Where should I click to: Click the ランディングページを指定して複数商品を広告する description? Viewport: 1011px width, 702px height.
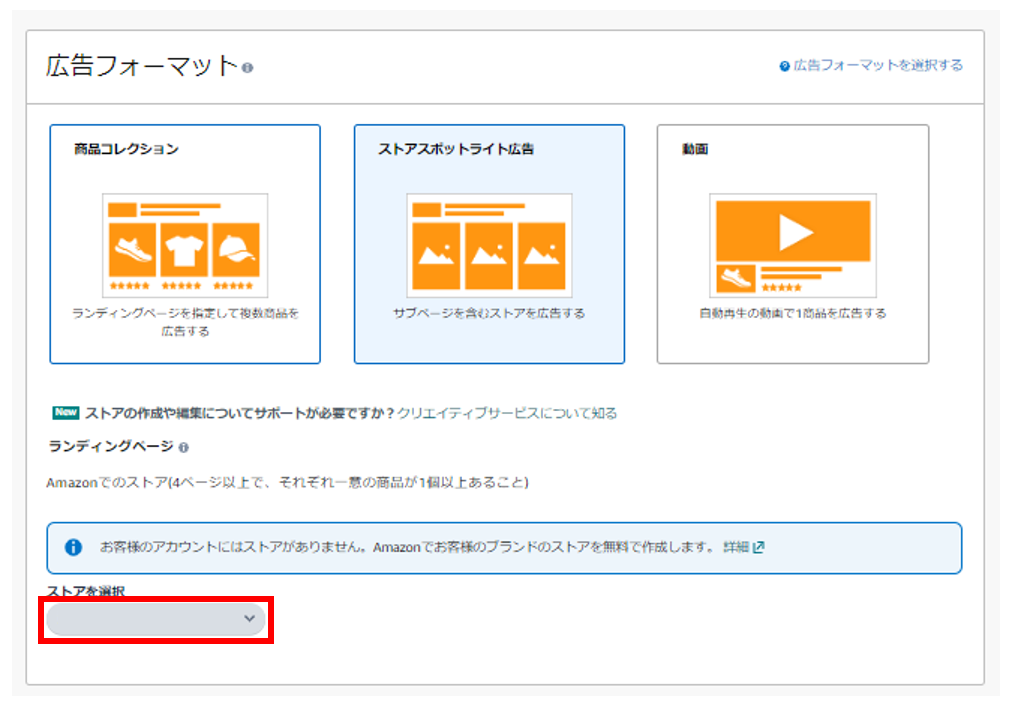pyautogui.click(x=185, y=322)
